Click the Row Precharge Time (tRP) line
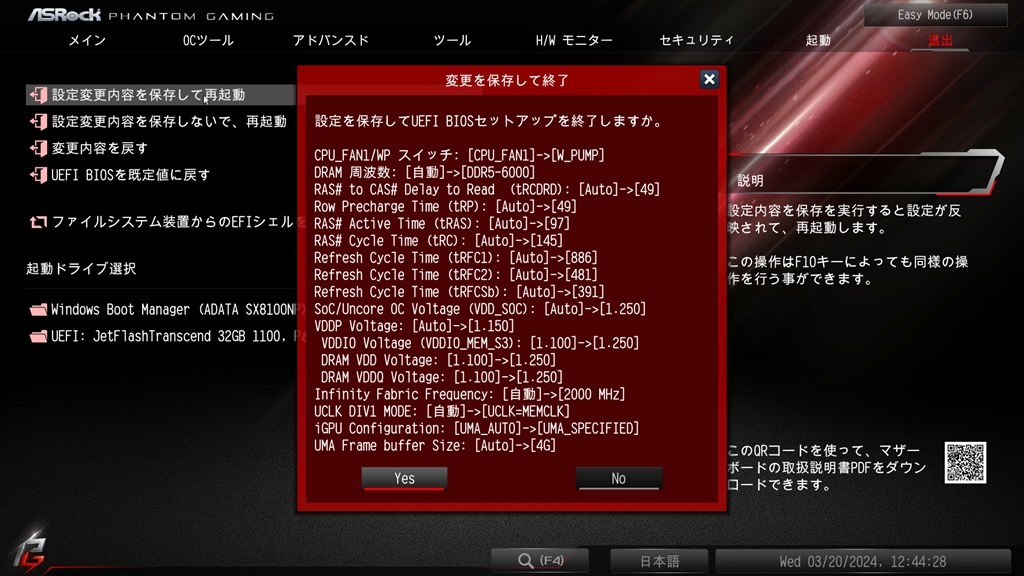Image resolution: width=1024 pixels, height=576 pixels. tap(445, 206)
